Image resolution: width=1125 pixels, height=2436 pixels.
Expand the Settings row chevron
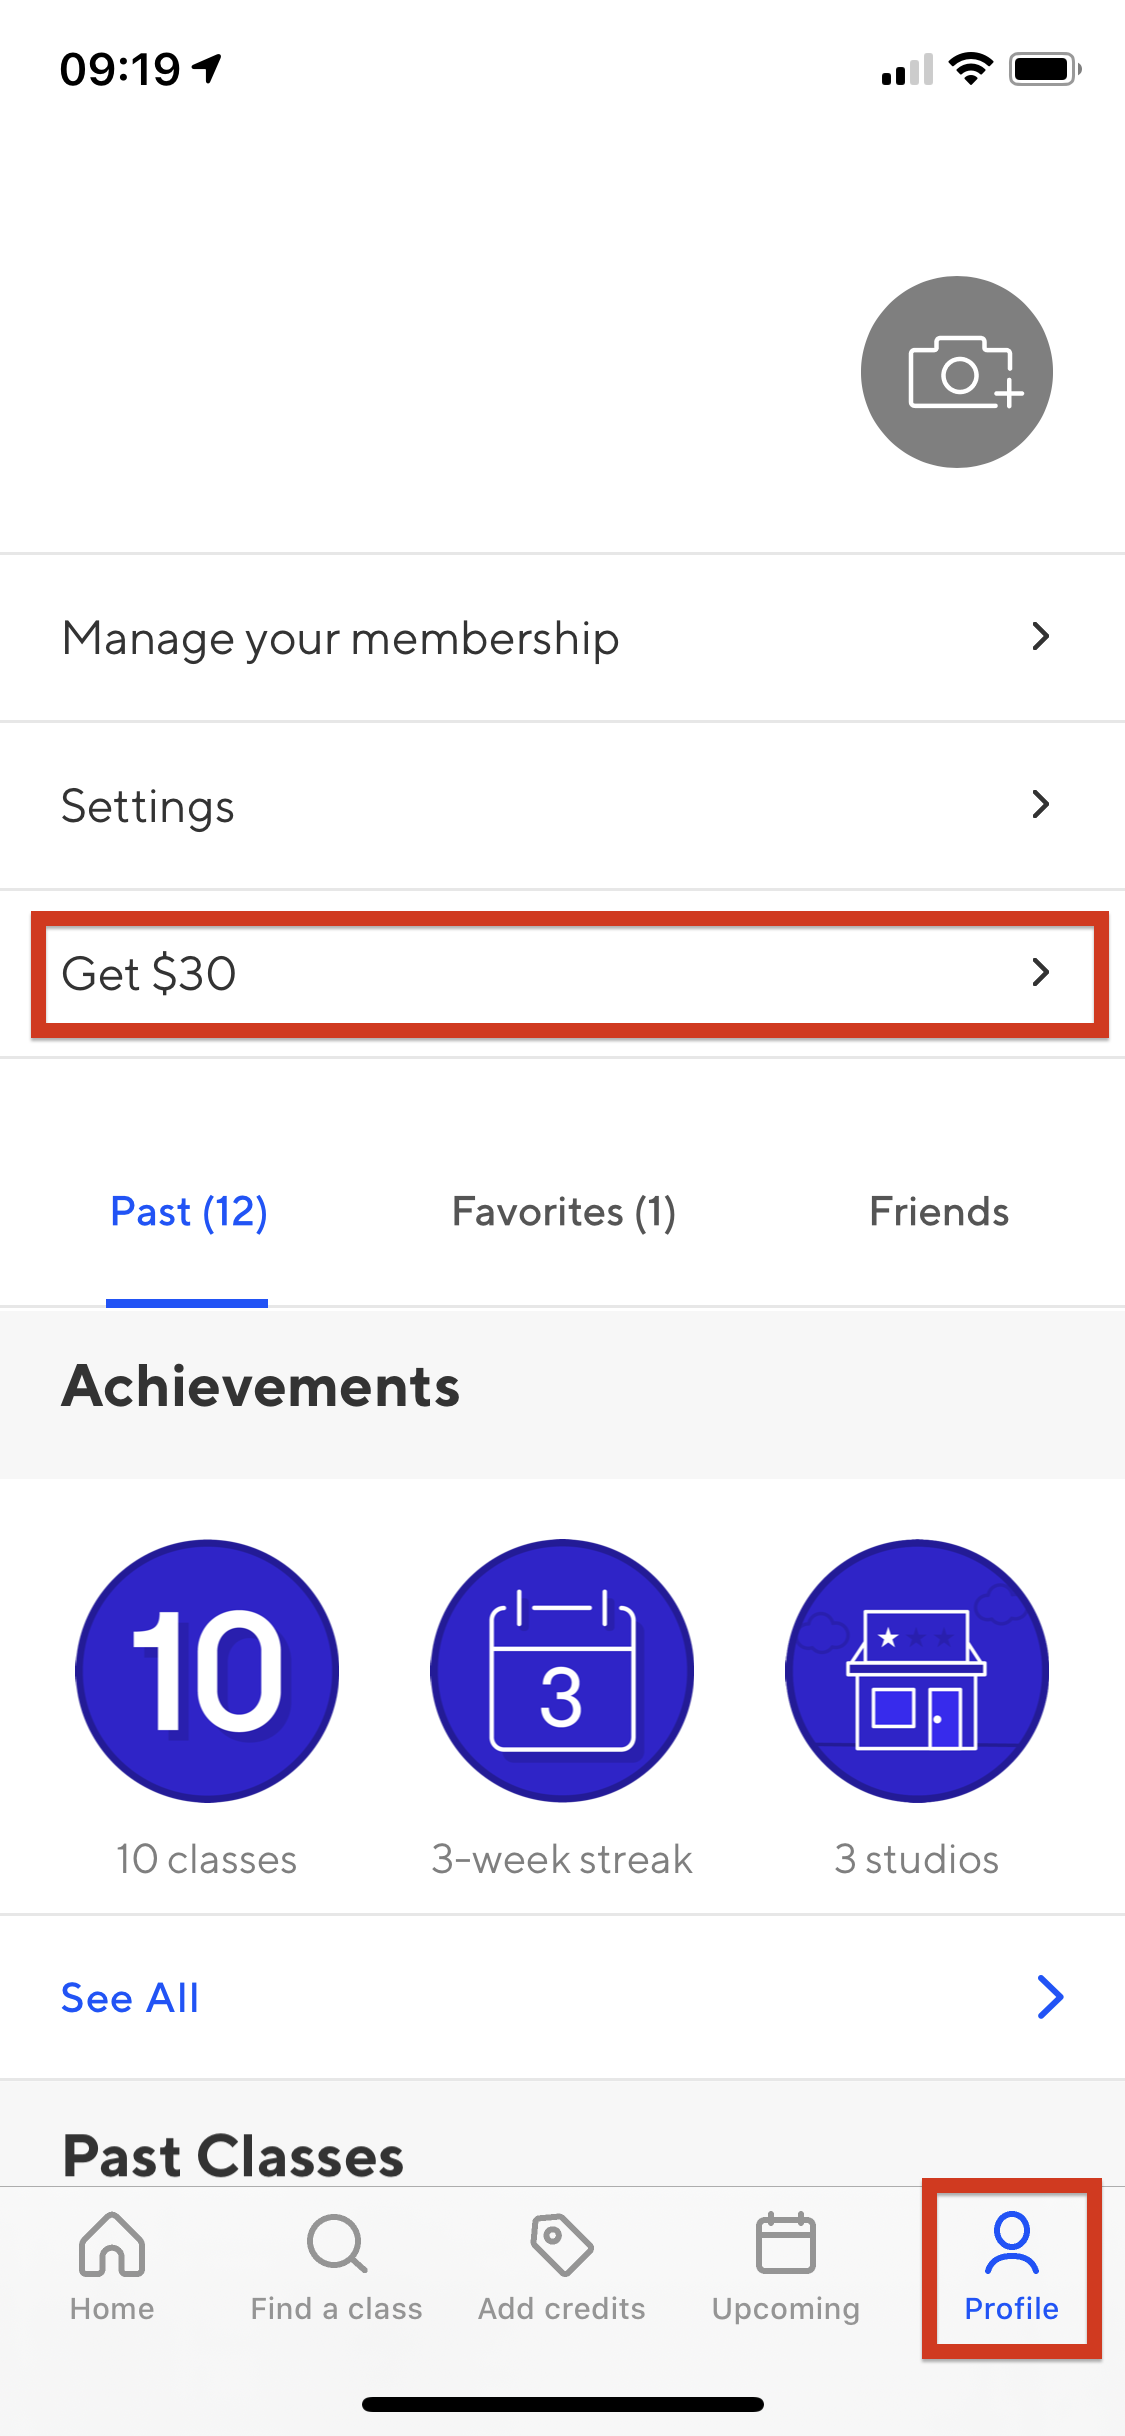click(1041, 804)
